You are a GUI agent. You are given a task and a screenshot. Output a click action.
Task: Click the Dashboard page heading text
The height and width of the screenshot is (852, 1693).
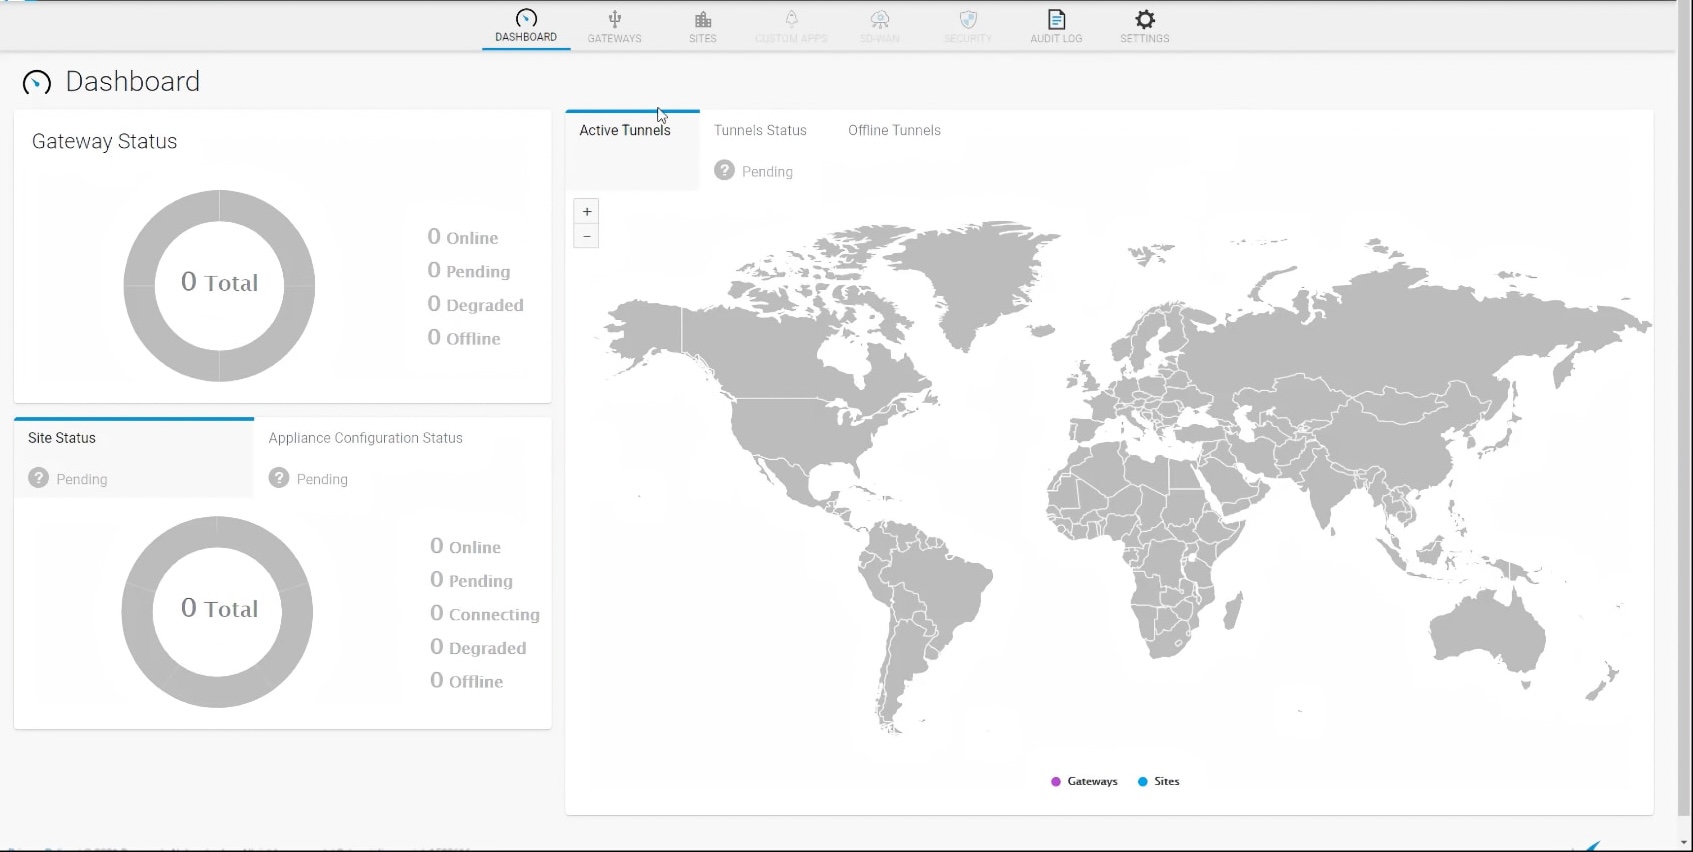(x=133, y=82)
